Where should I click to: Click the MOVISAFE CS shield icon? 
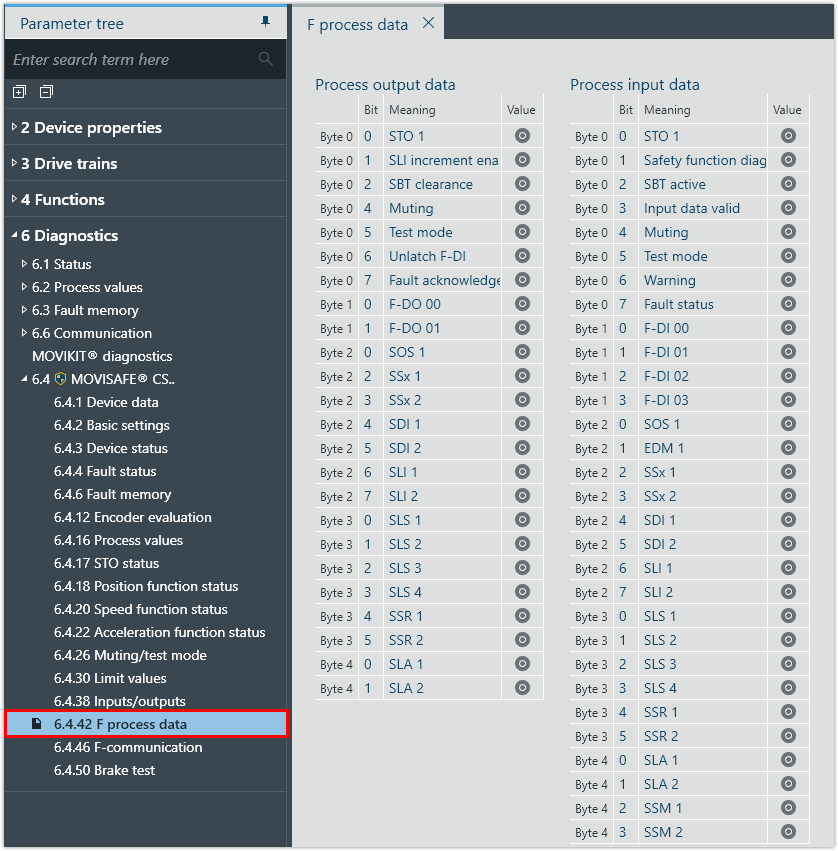click(61, 379)
